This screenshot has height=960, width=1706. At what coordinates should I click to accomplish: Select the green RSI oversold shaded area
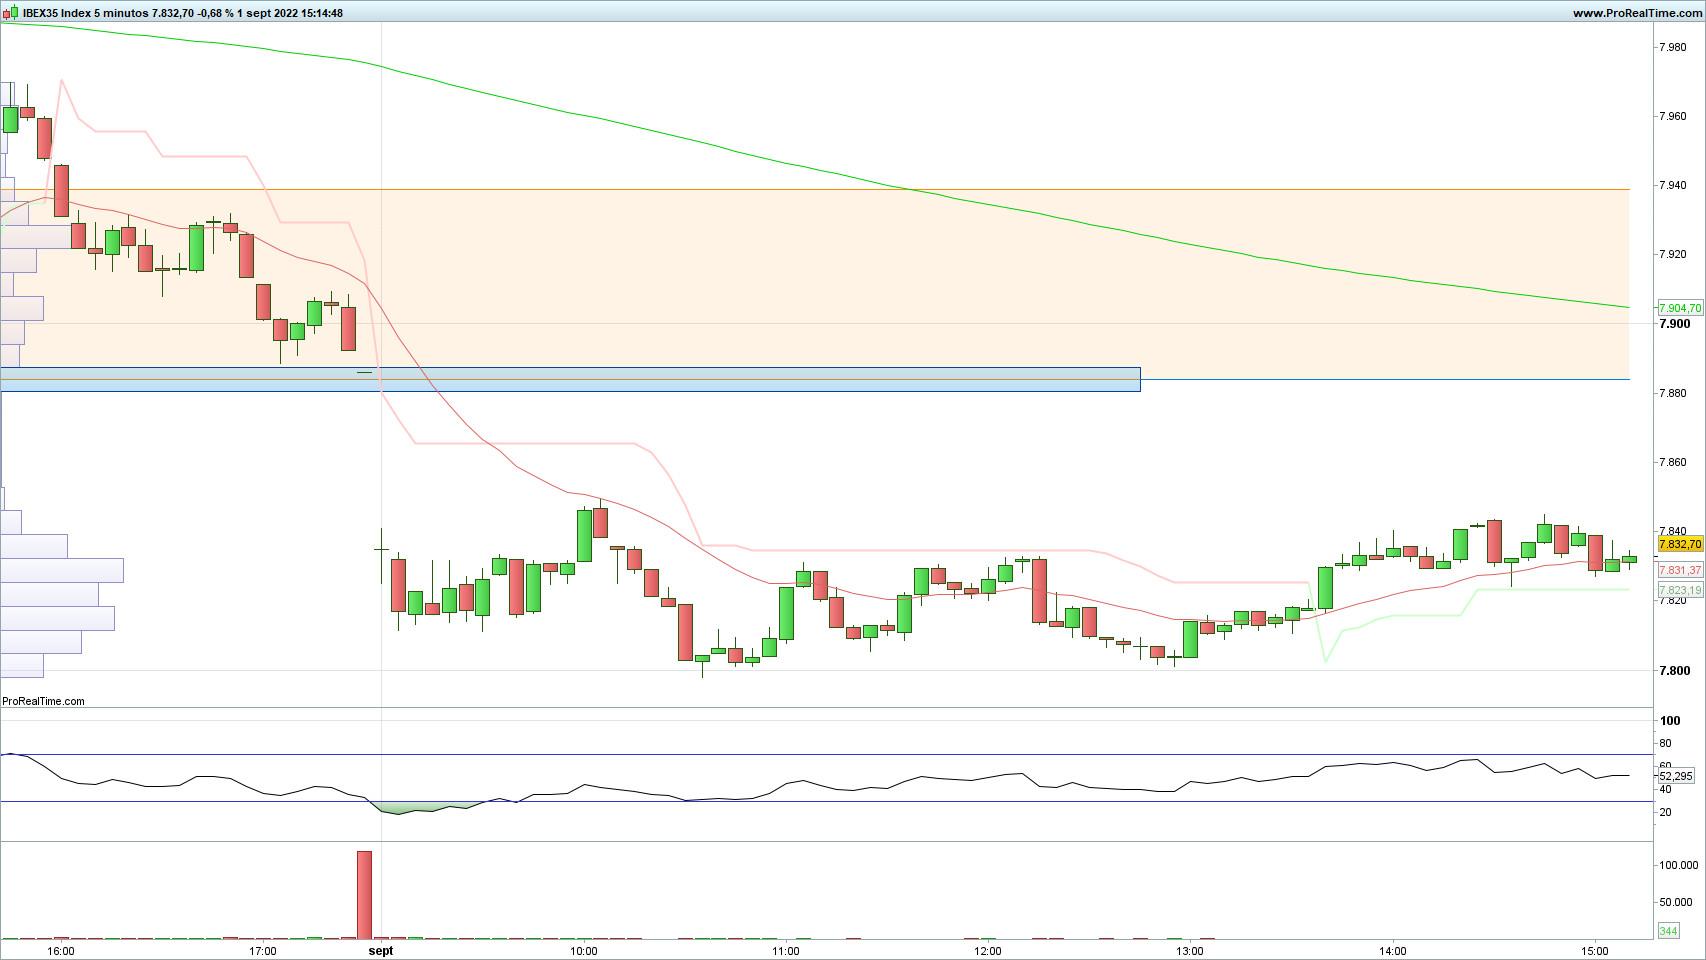(x=425, y=806)
